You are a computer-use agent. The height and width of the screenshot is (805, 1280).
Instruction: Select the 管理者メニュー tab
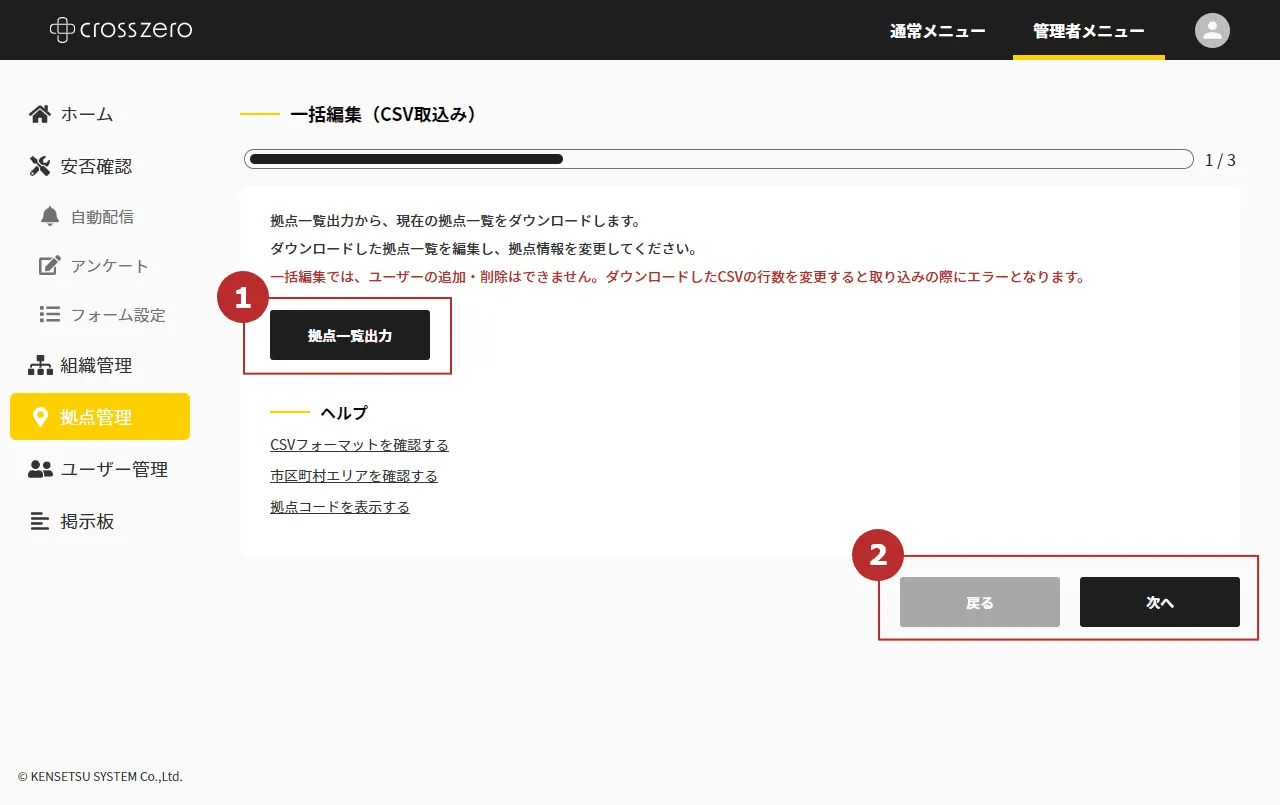[x=1088, y=31]
